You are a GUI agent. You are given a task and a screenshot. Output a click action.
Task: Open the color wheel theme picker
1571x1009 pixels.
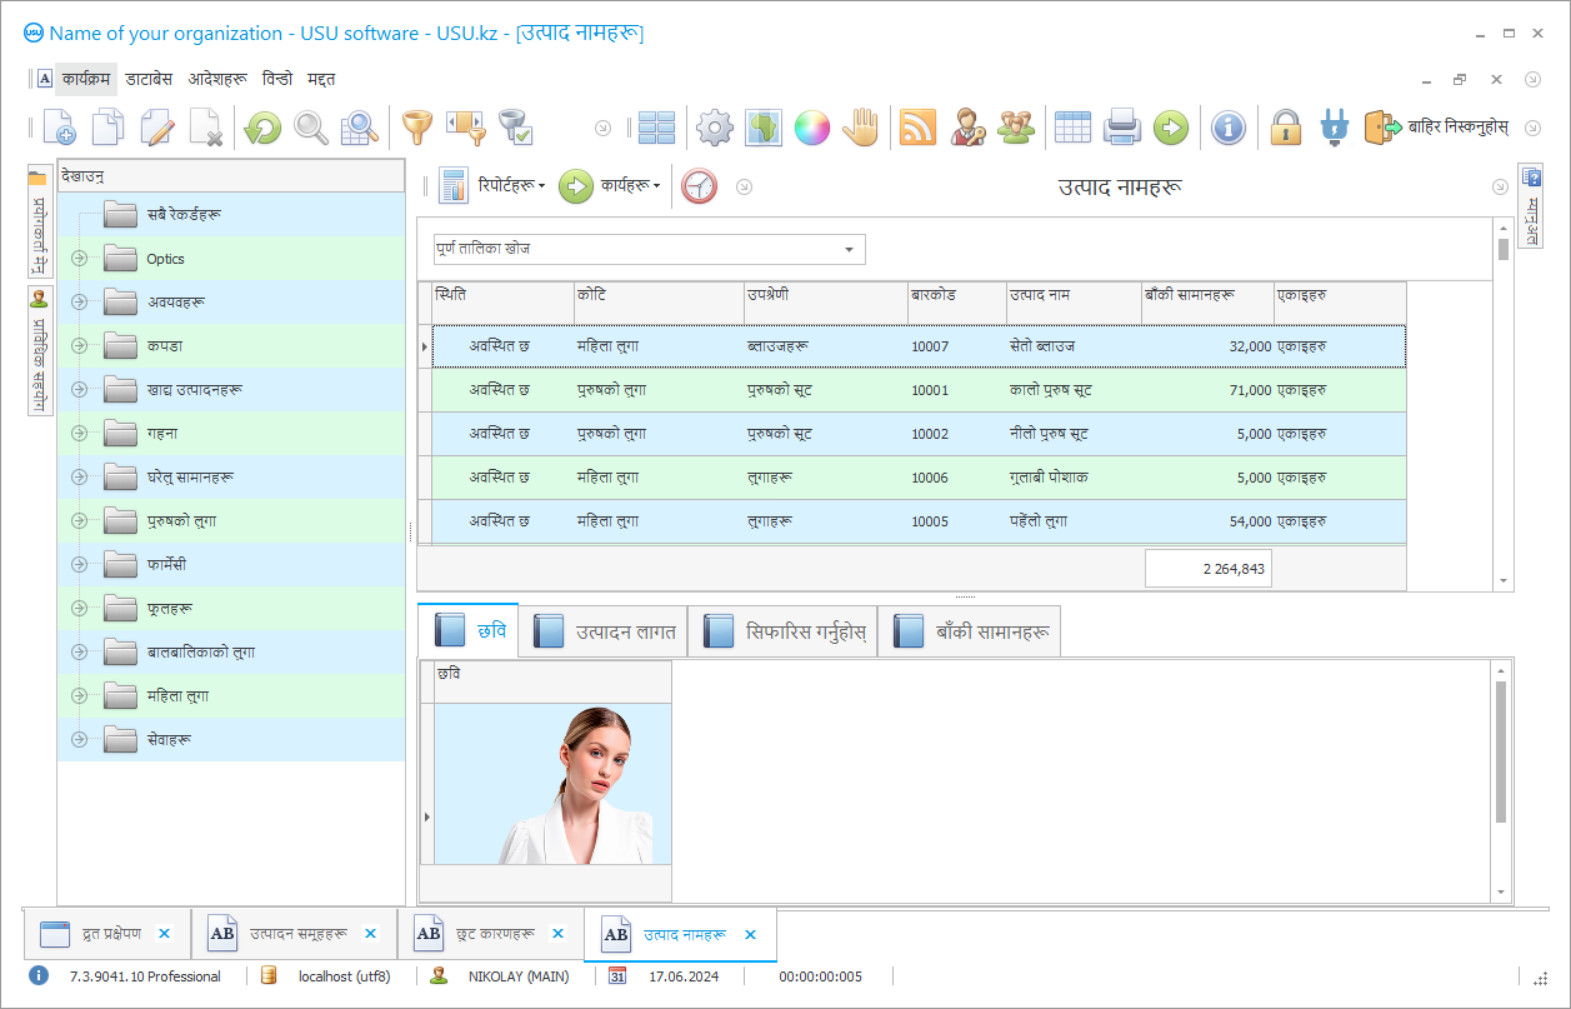click(812, 128)
